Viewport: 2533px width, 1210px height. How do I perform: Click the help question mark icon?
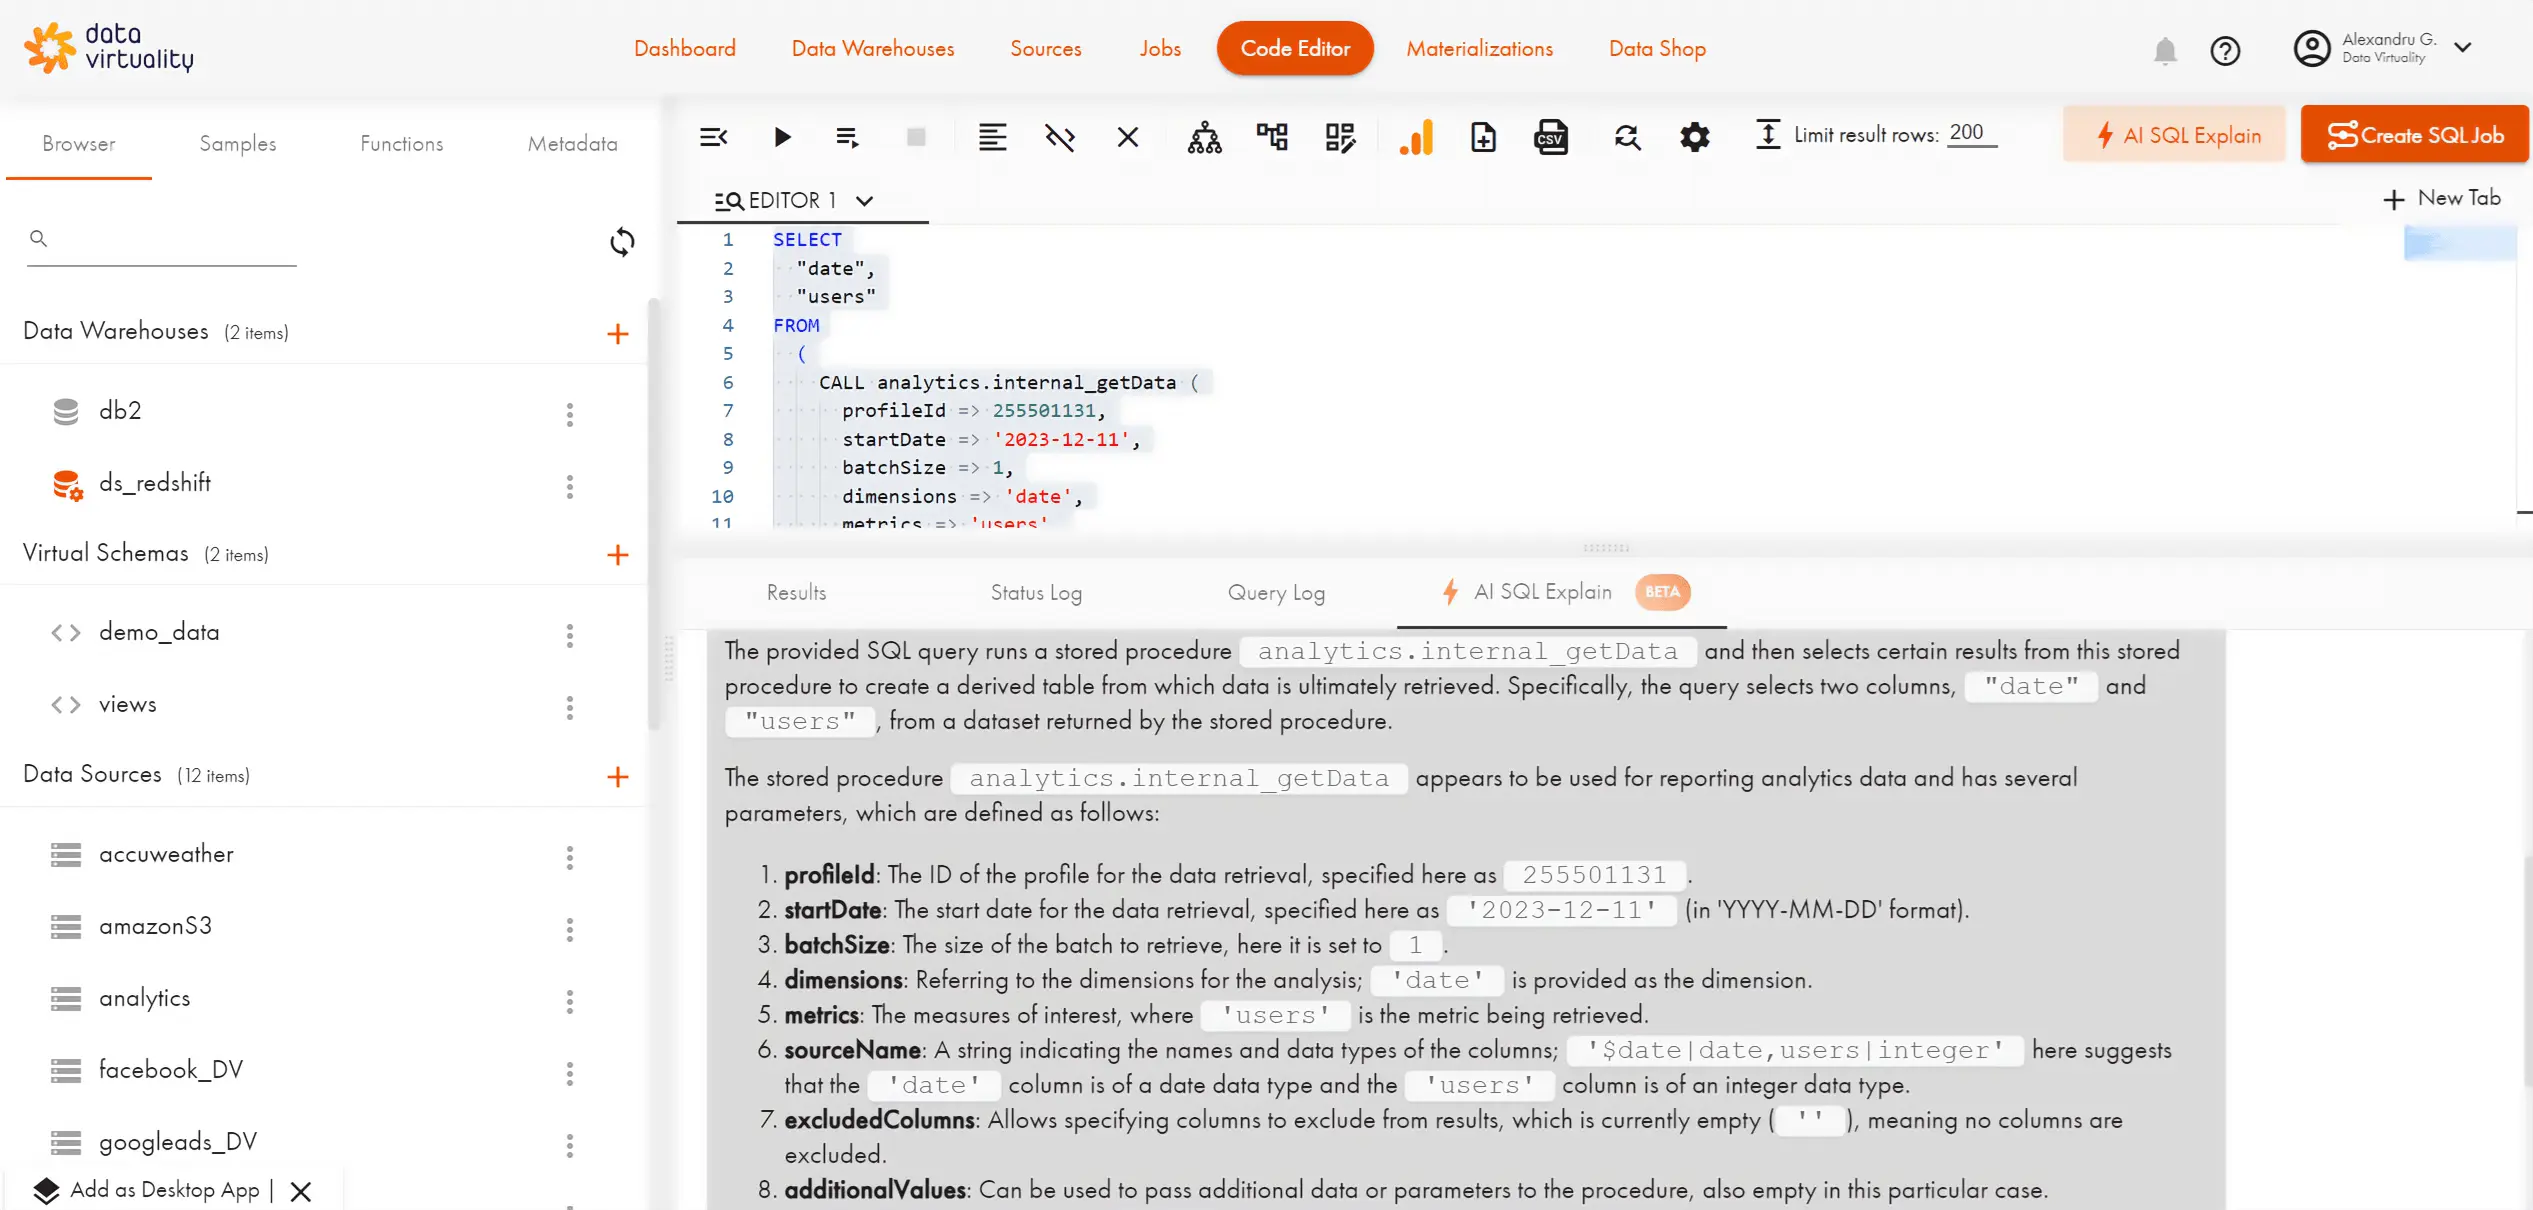pyautogui.click(x=2225, y=50)
